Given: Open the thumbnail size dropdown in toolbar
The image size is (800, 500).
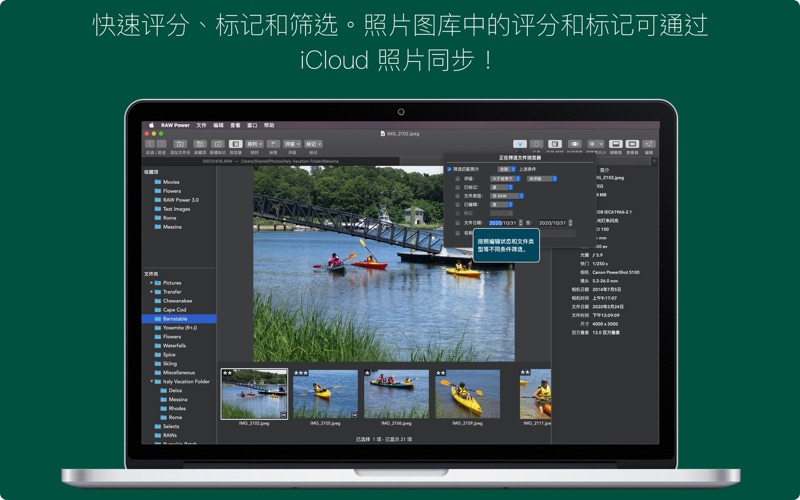Looking at the screenshot, I should click(595, 144).
